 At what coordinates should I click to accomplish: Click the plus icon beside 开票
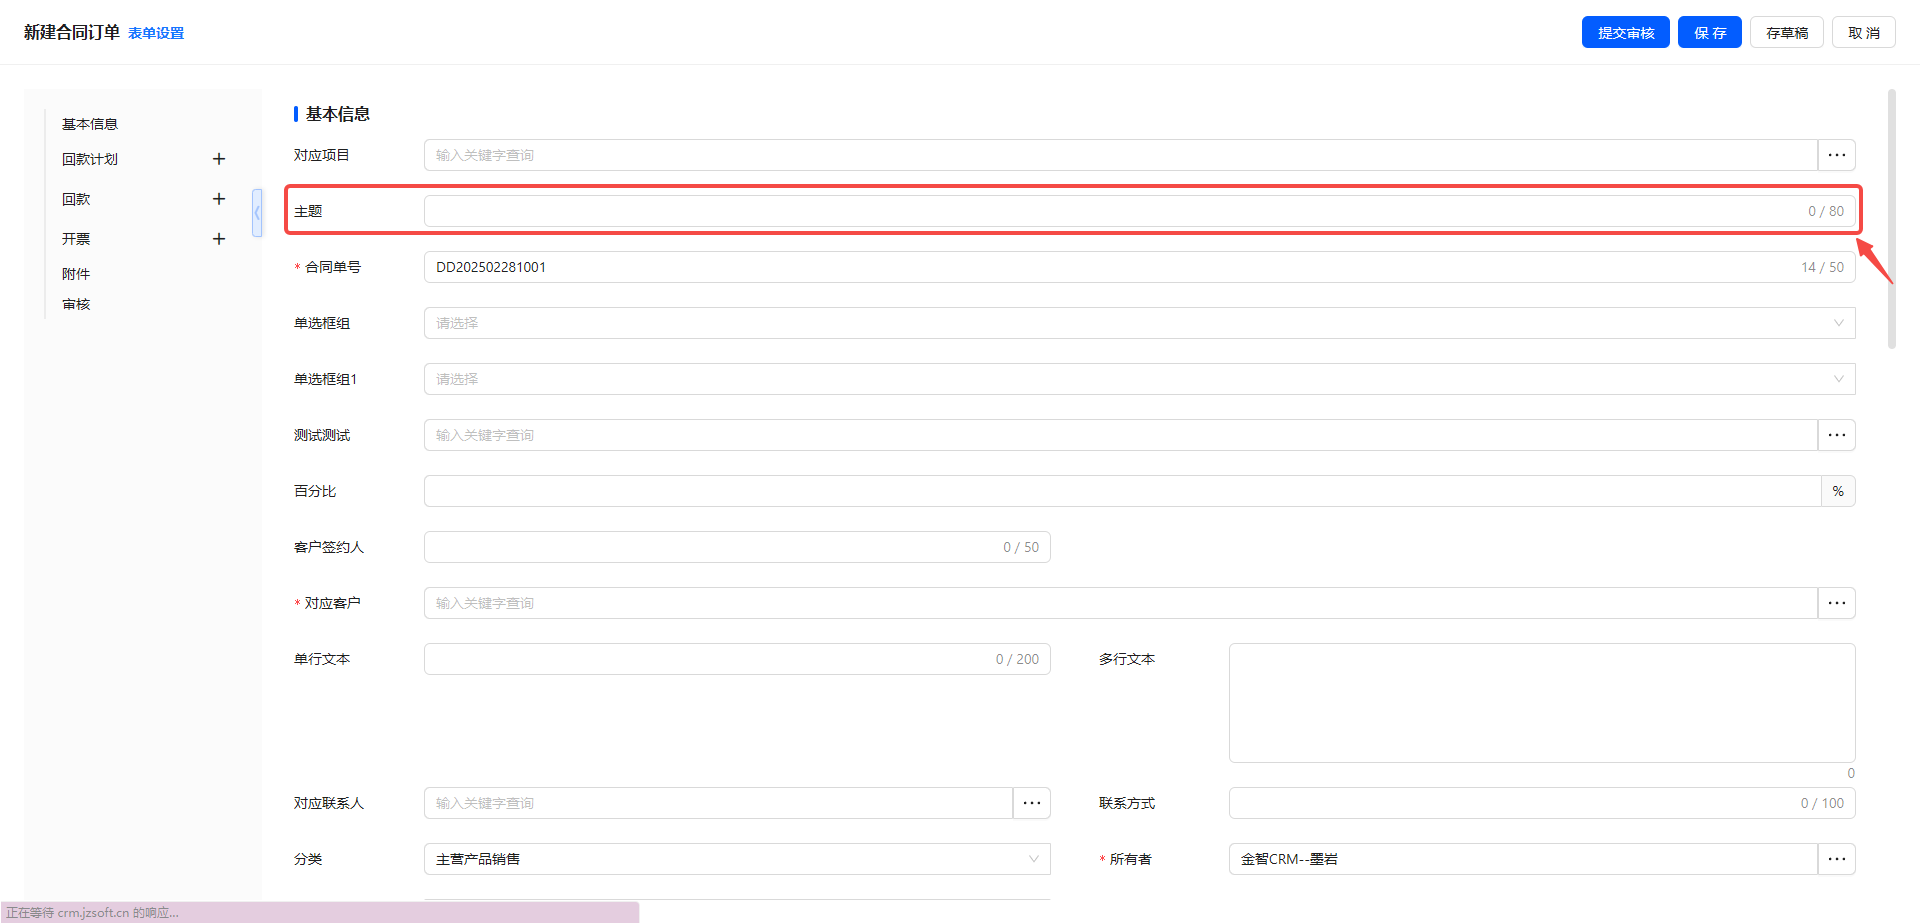point(219,239)
